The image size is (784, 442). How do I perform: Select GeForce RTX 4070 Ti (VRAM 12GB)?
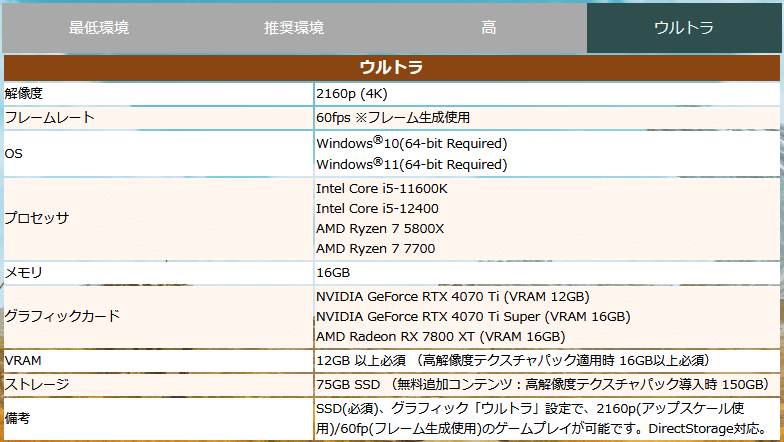[452, 296]
